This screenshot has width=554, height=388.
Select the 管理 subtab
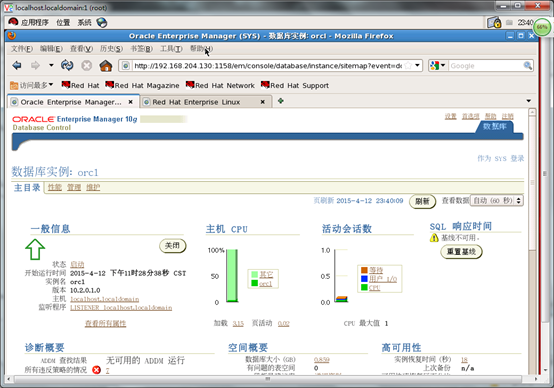[74, 187]
